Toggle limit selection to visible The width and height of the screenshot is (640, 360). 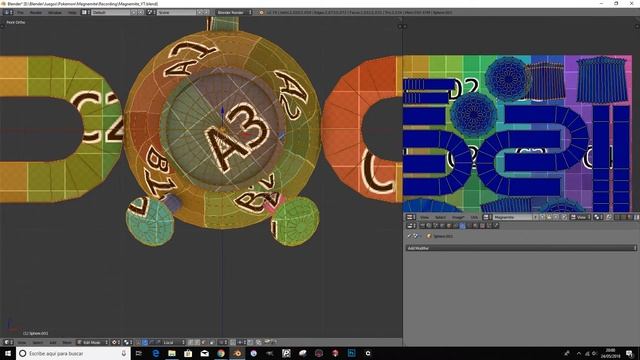click(211, 342)
